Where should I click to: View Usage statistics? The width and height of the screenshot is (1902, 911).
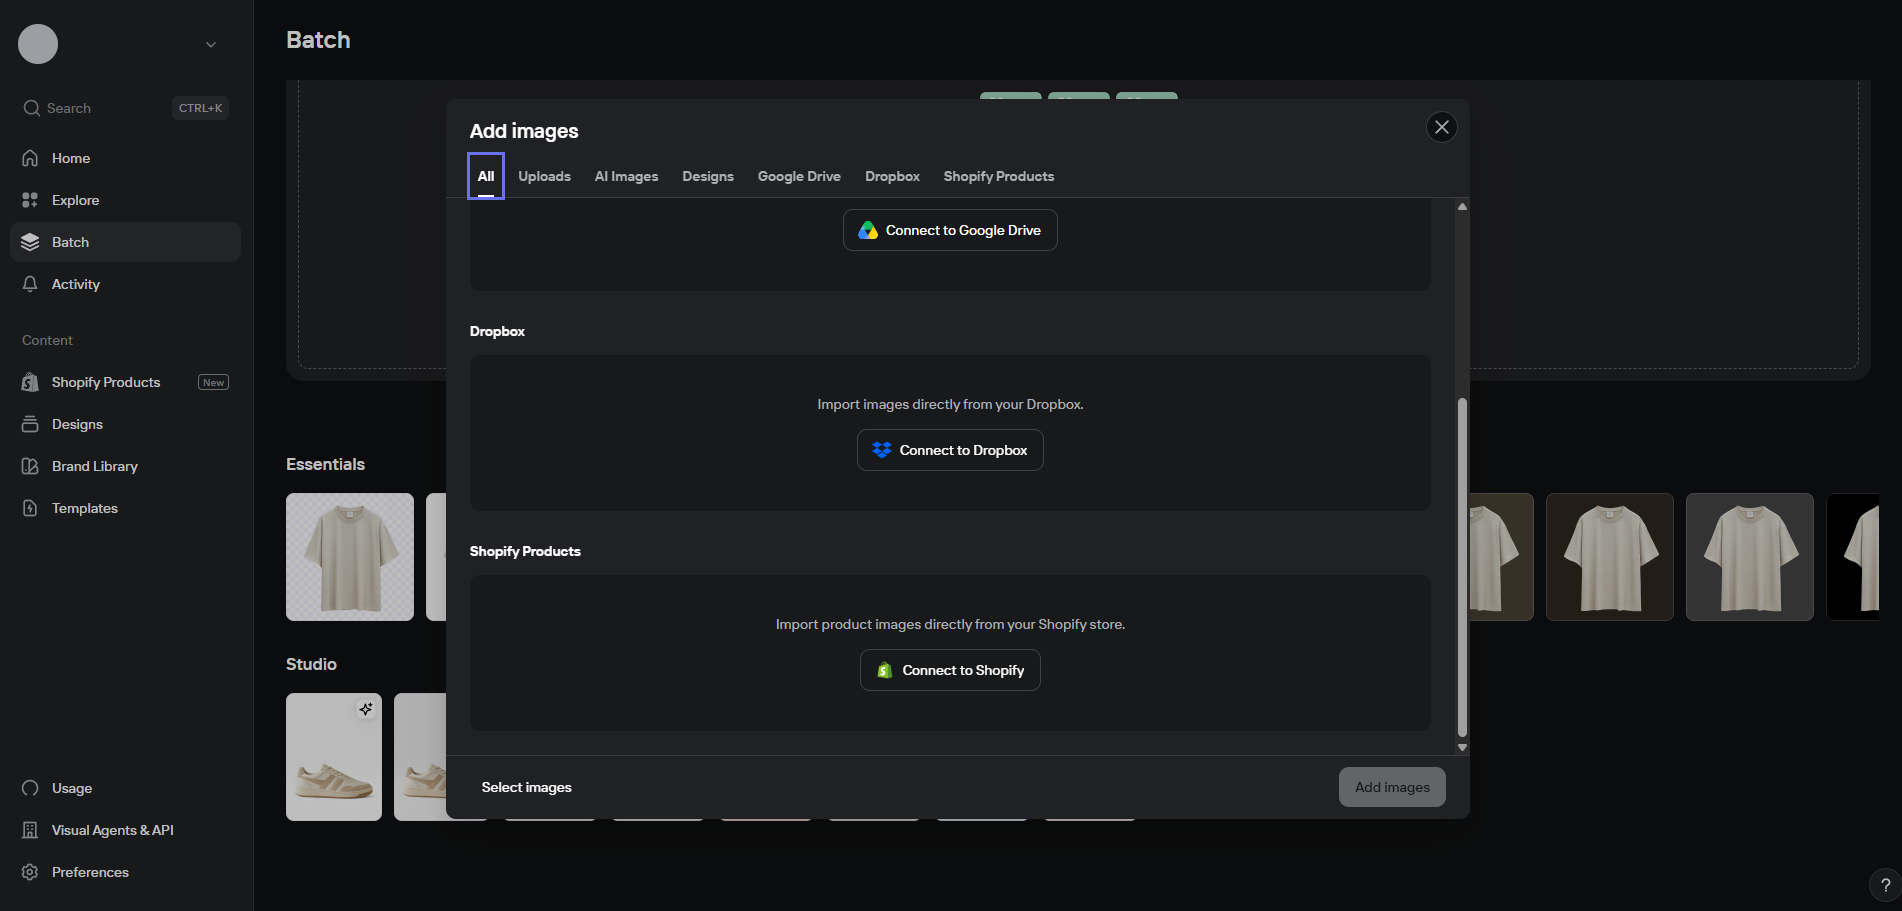(x=125, y=788)
